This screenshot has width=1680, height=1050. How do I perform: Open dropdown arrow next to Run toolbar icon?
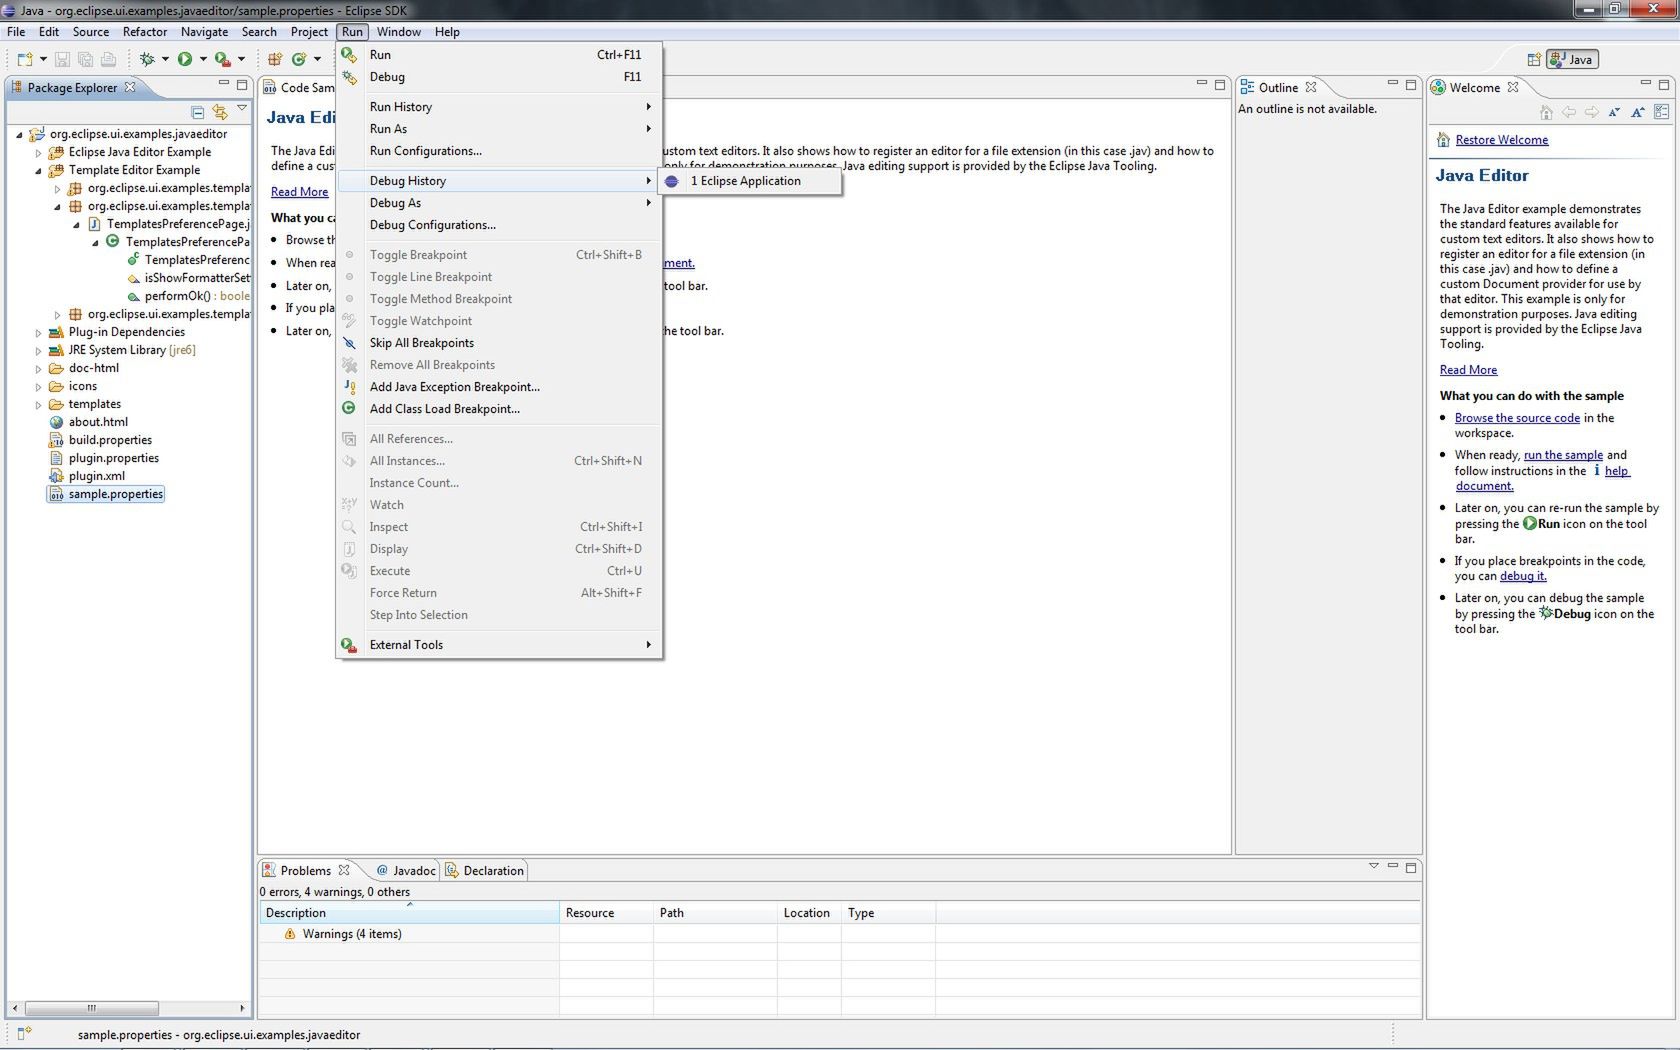(203, 59)
